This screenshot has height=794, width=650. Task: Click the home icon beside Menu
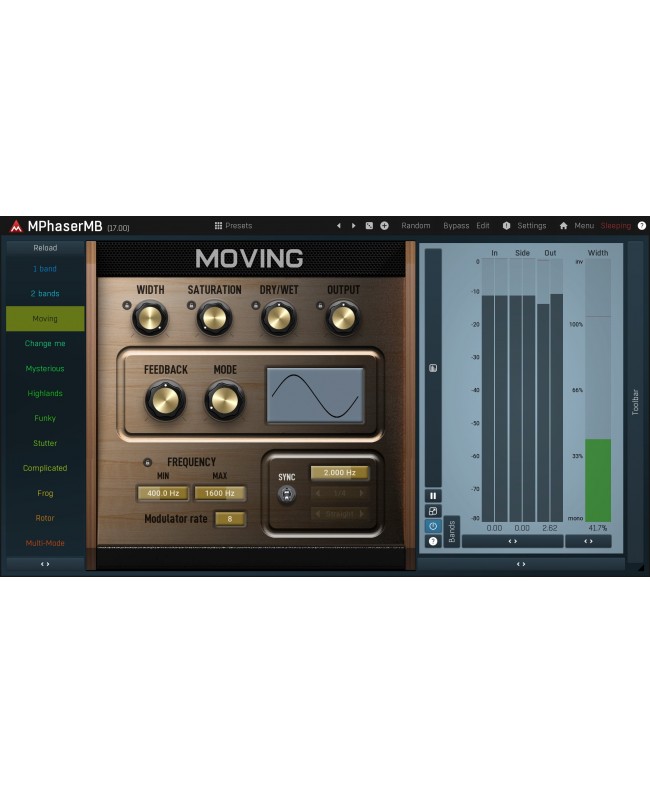(x=563, y=225)
